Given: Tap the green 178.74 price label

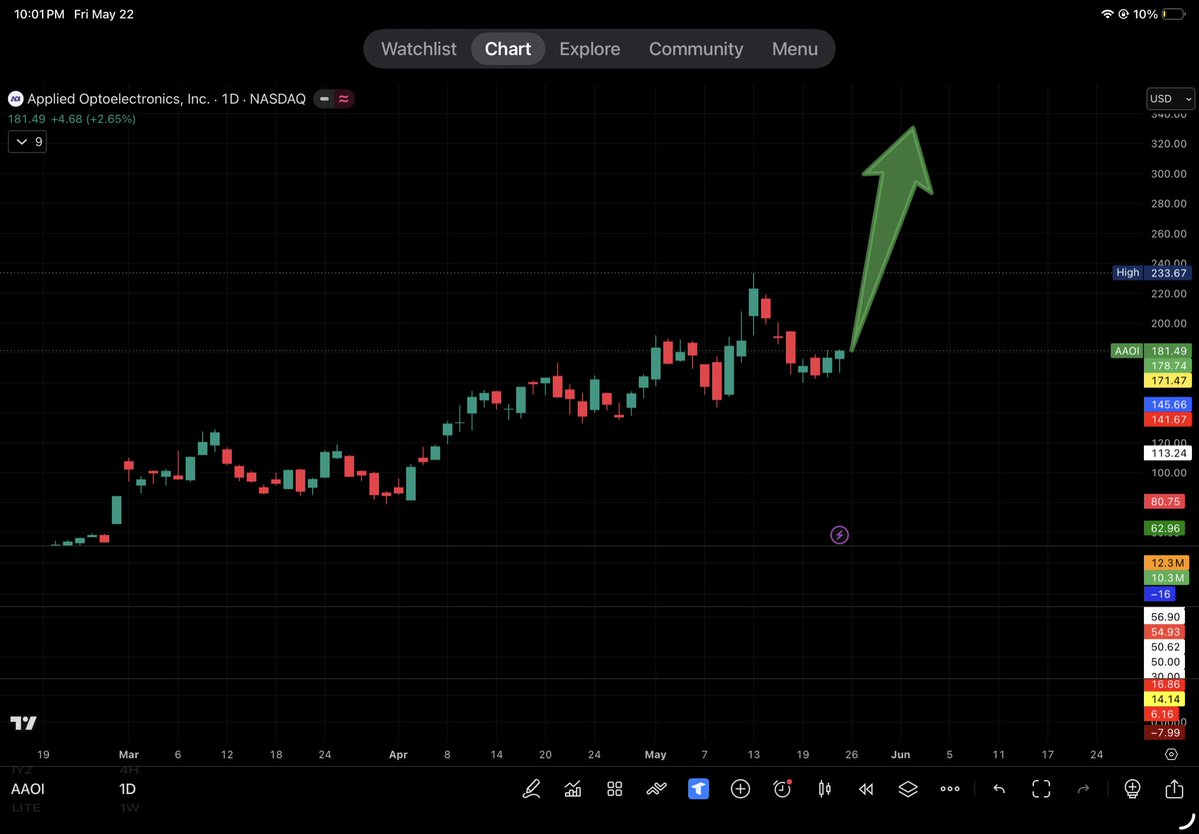Looking at the screenshot, I should pyautogui.click(x=1168, y=365).
